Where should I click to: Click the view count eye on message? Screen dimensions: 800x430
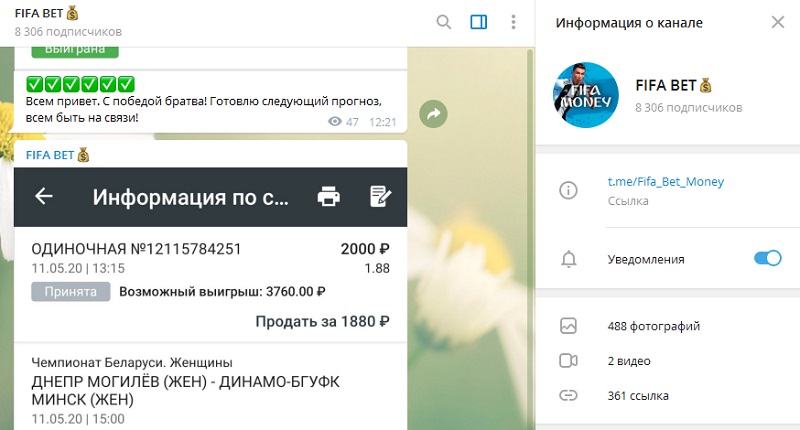[x=335, y=122]
